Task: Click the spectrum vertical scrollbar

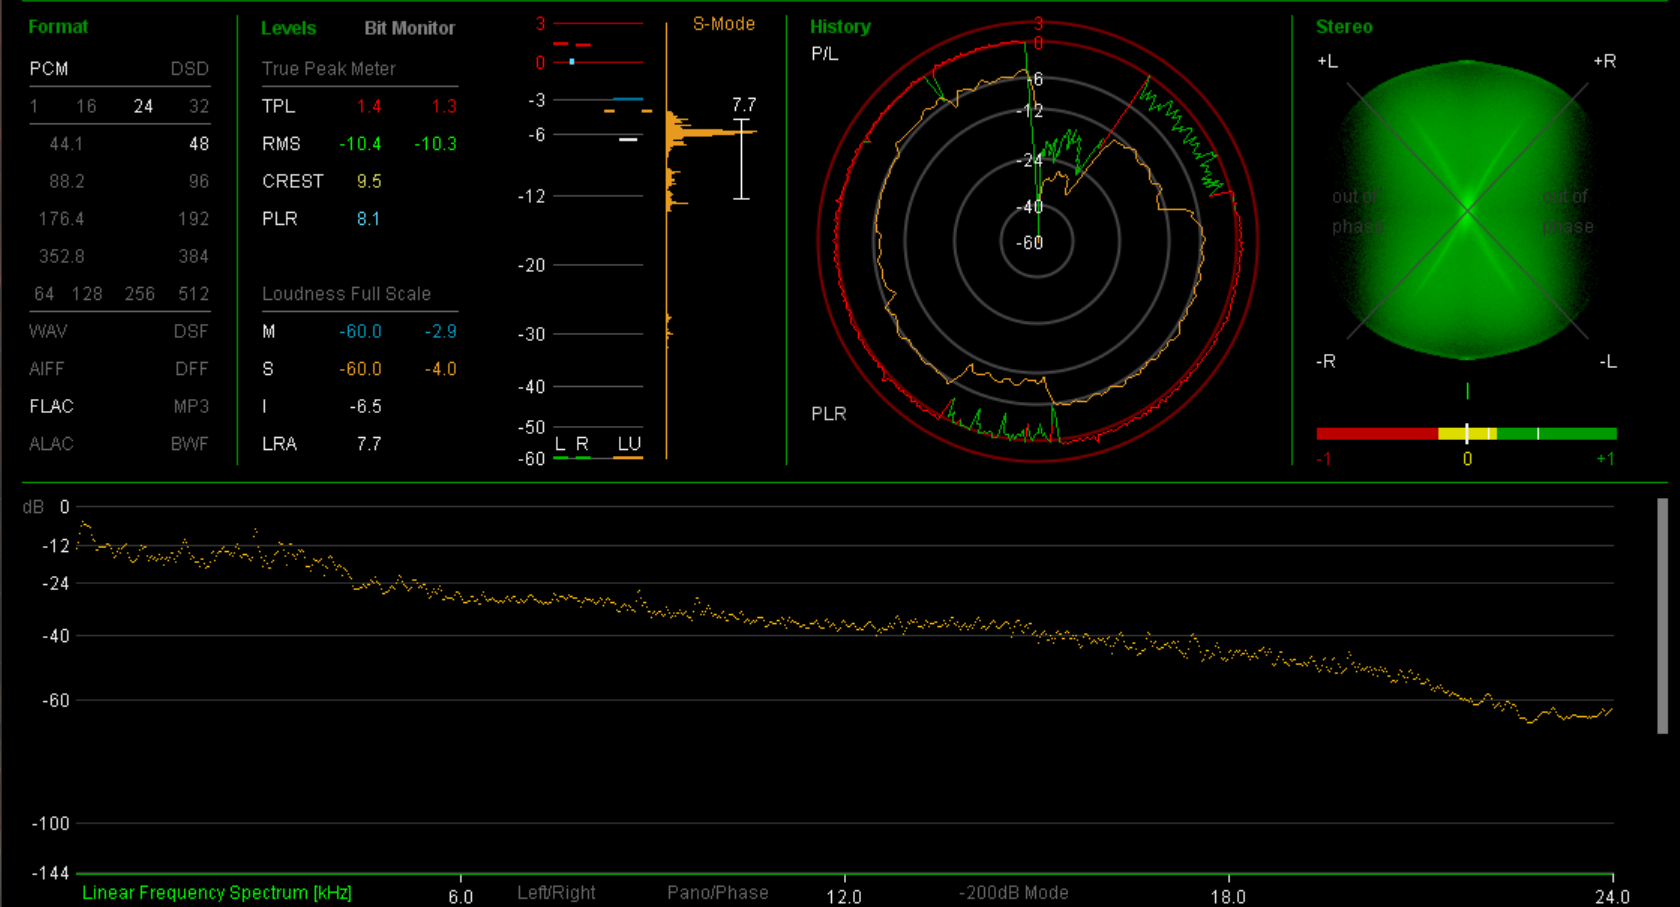Action: tap(1662, 616)
